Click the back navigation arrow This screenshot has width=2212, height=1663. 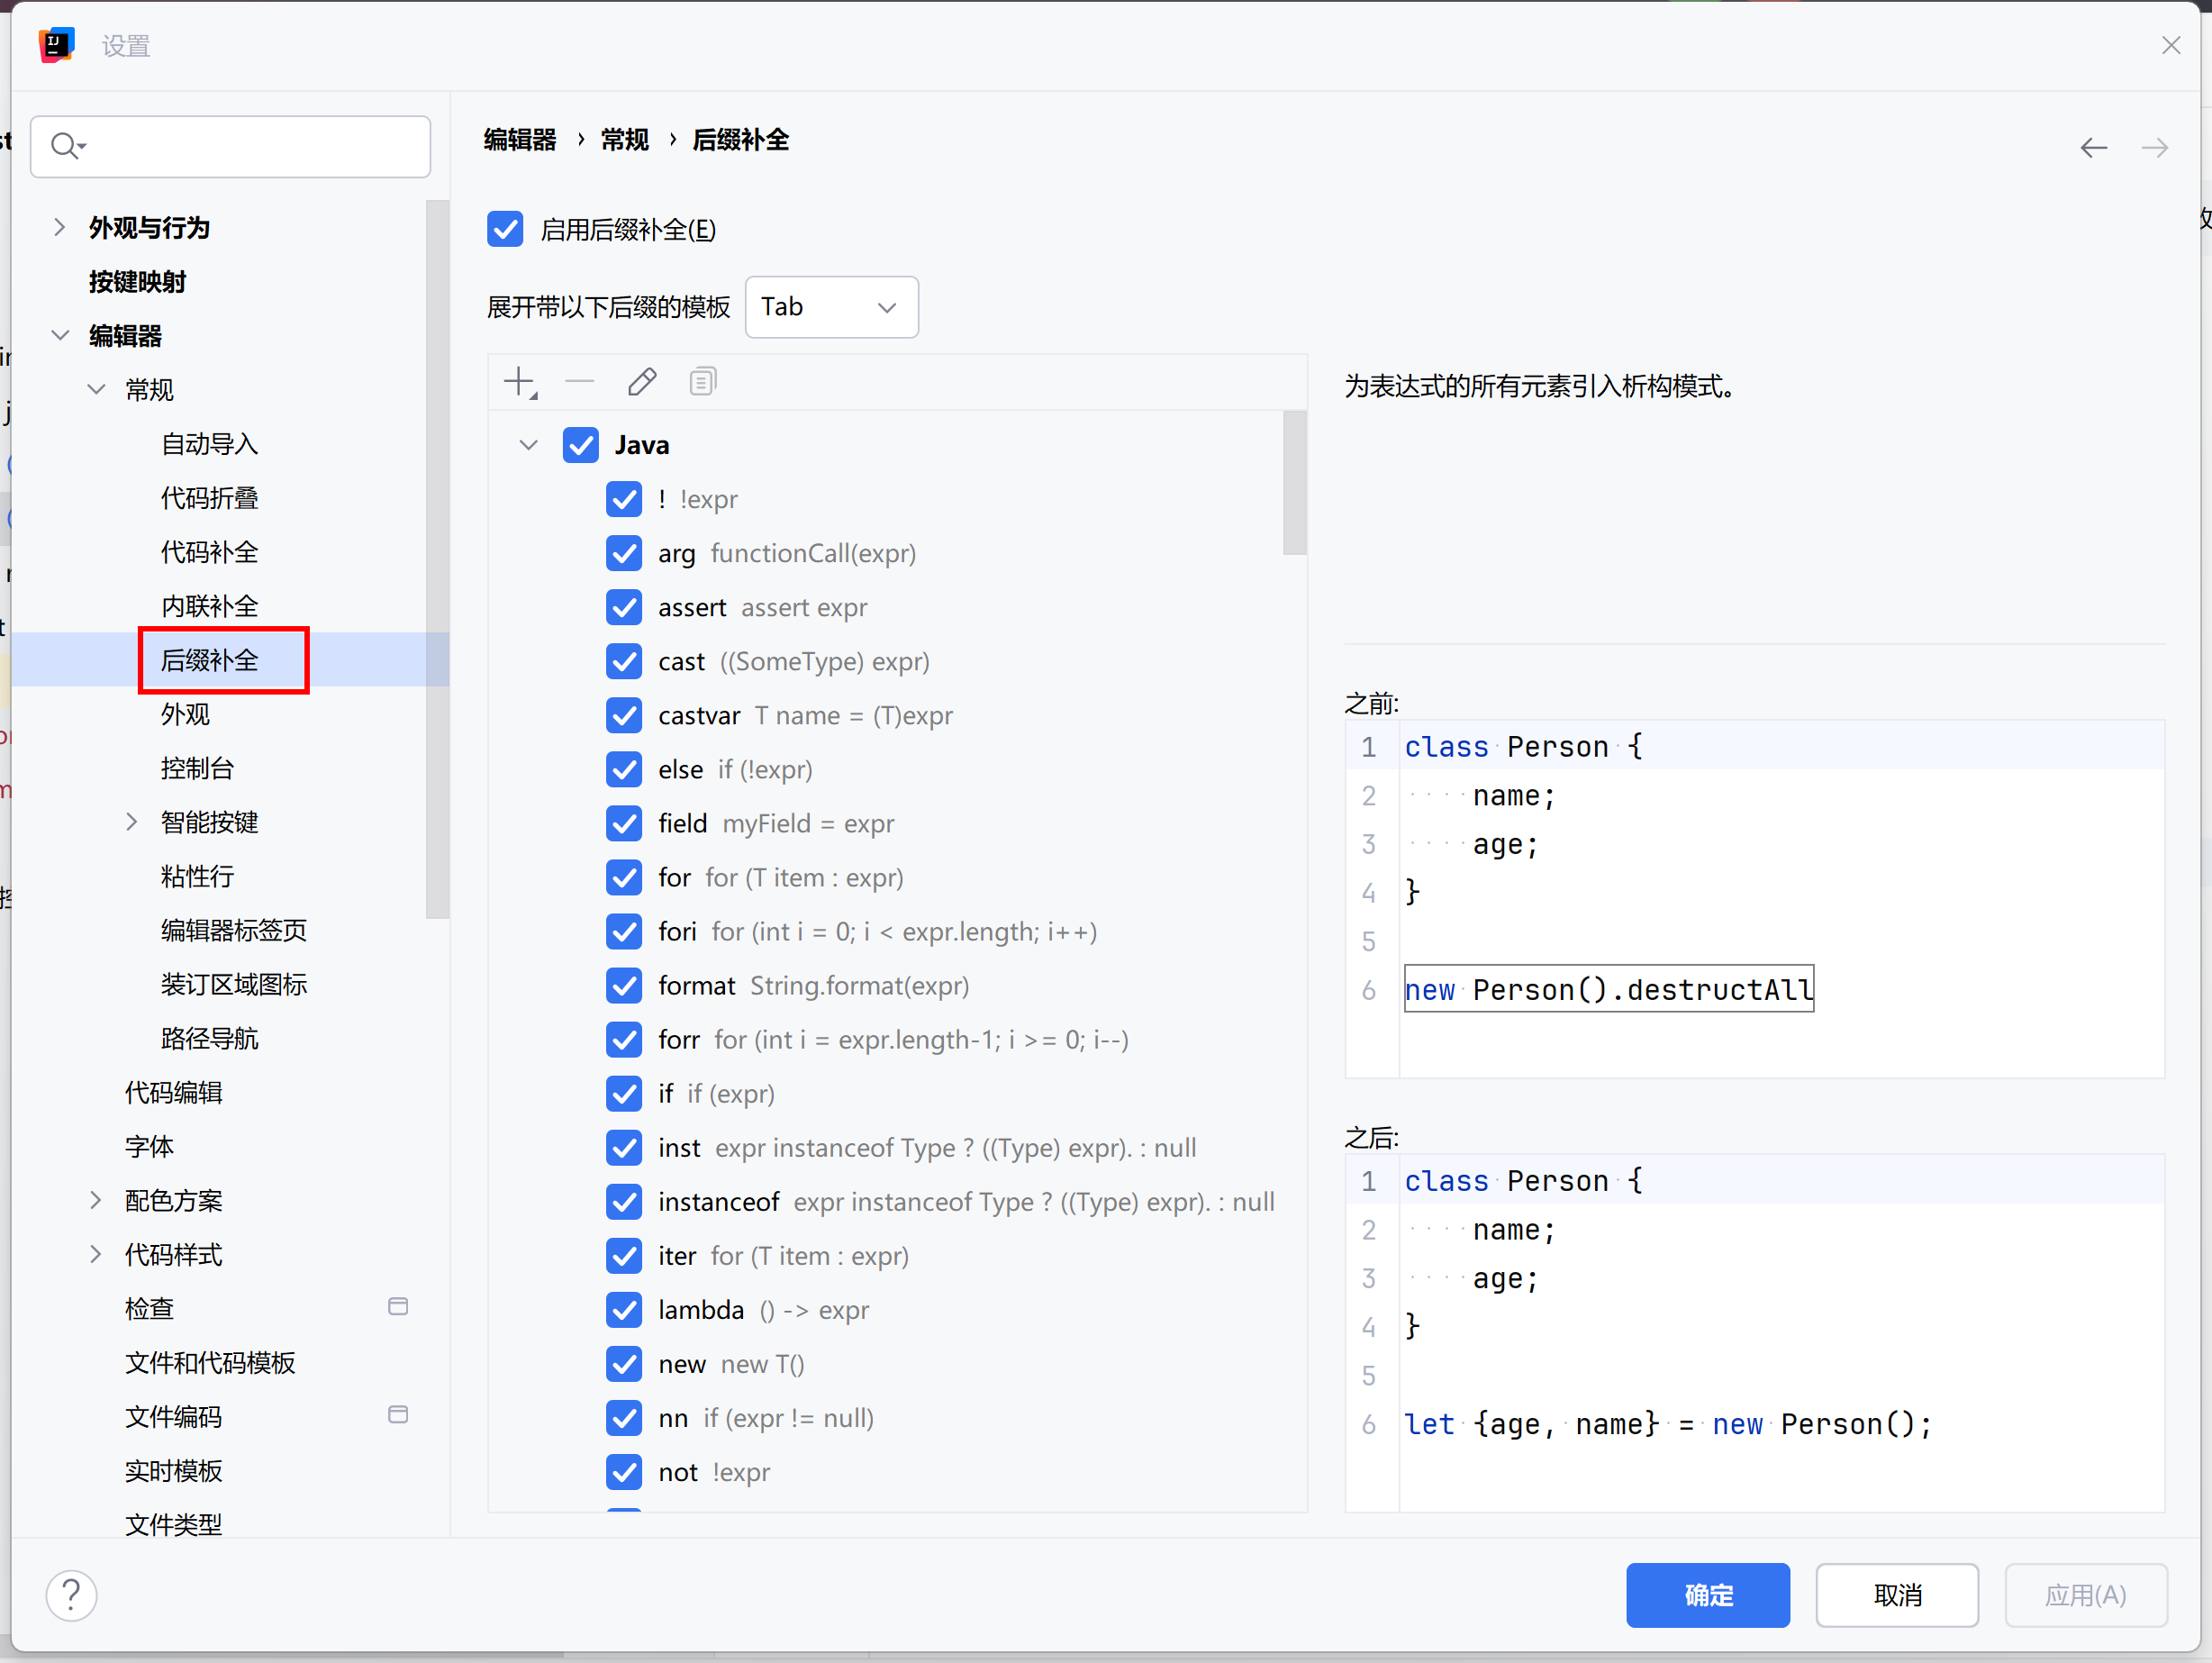tap(2093, 148)
